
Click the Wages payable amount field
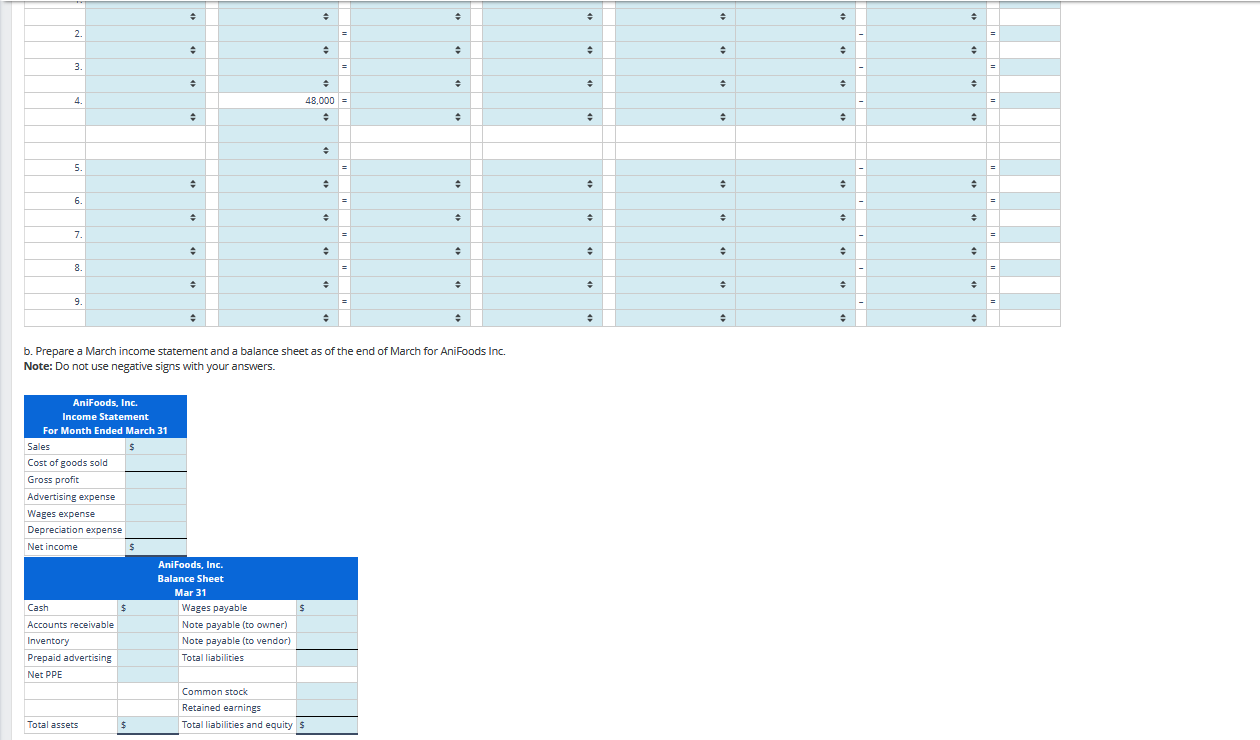pyautogui.click(x=326, y=608)
